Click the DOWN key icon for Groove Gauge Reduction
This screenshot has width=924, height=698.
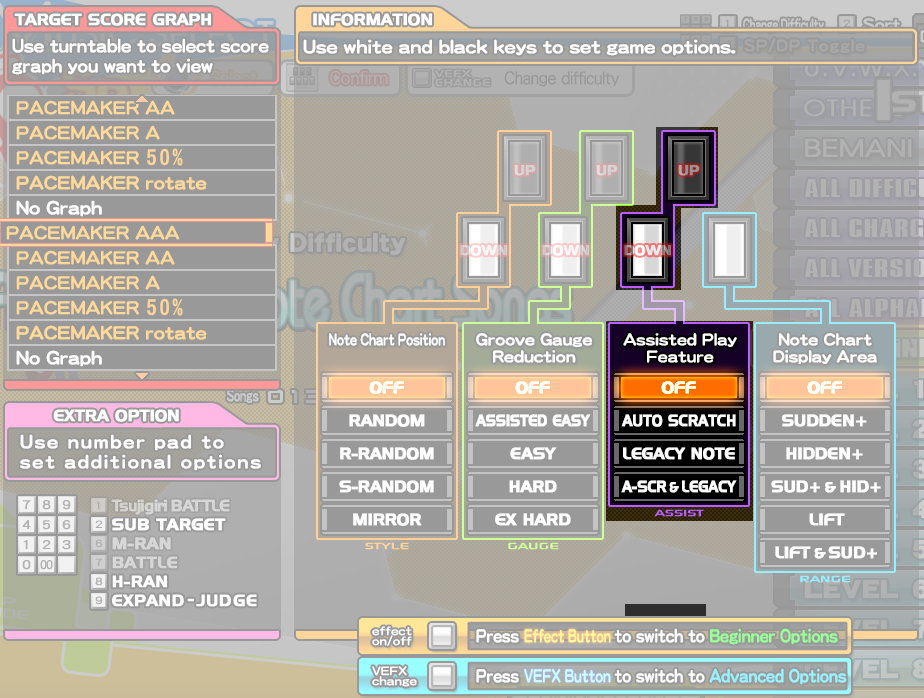[566, 249]
